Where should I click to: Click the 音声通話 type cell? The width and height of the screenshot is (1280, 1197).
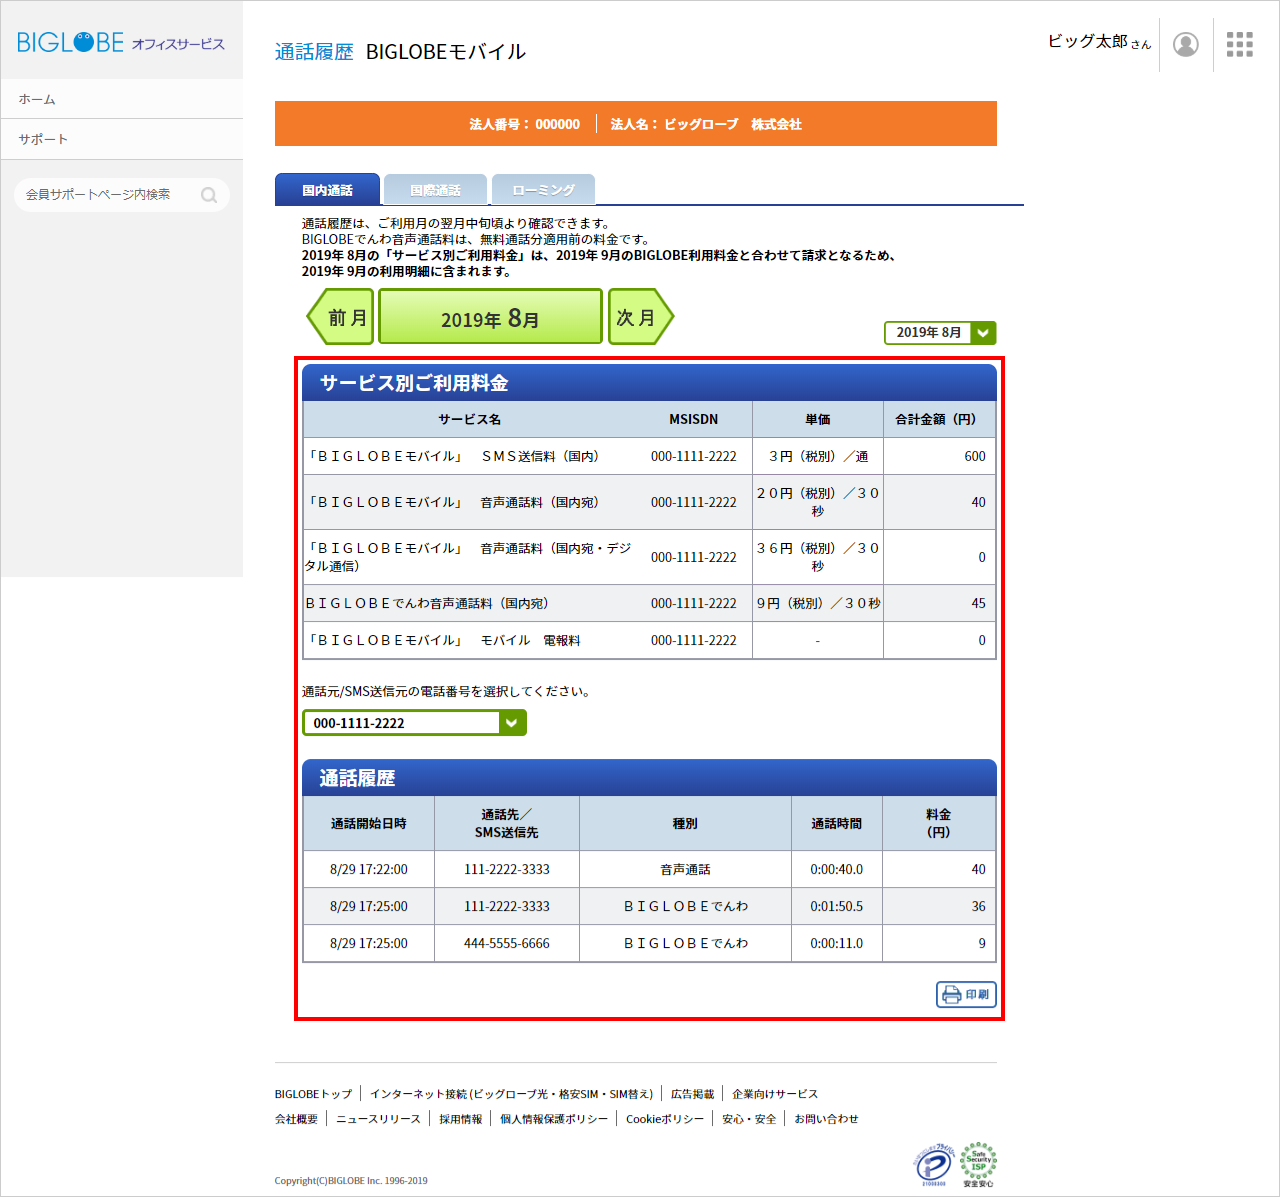click(x=685, y=869)
